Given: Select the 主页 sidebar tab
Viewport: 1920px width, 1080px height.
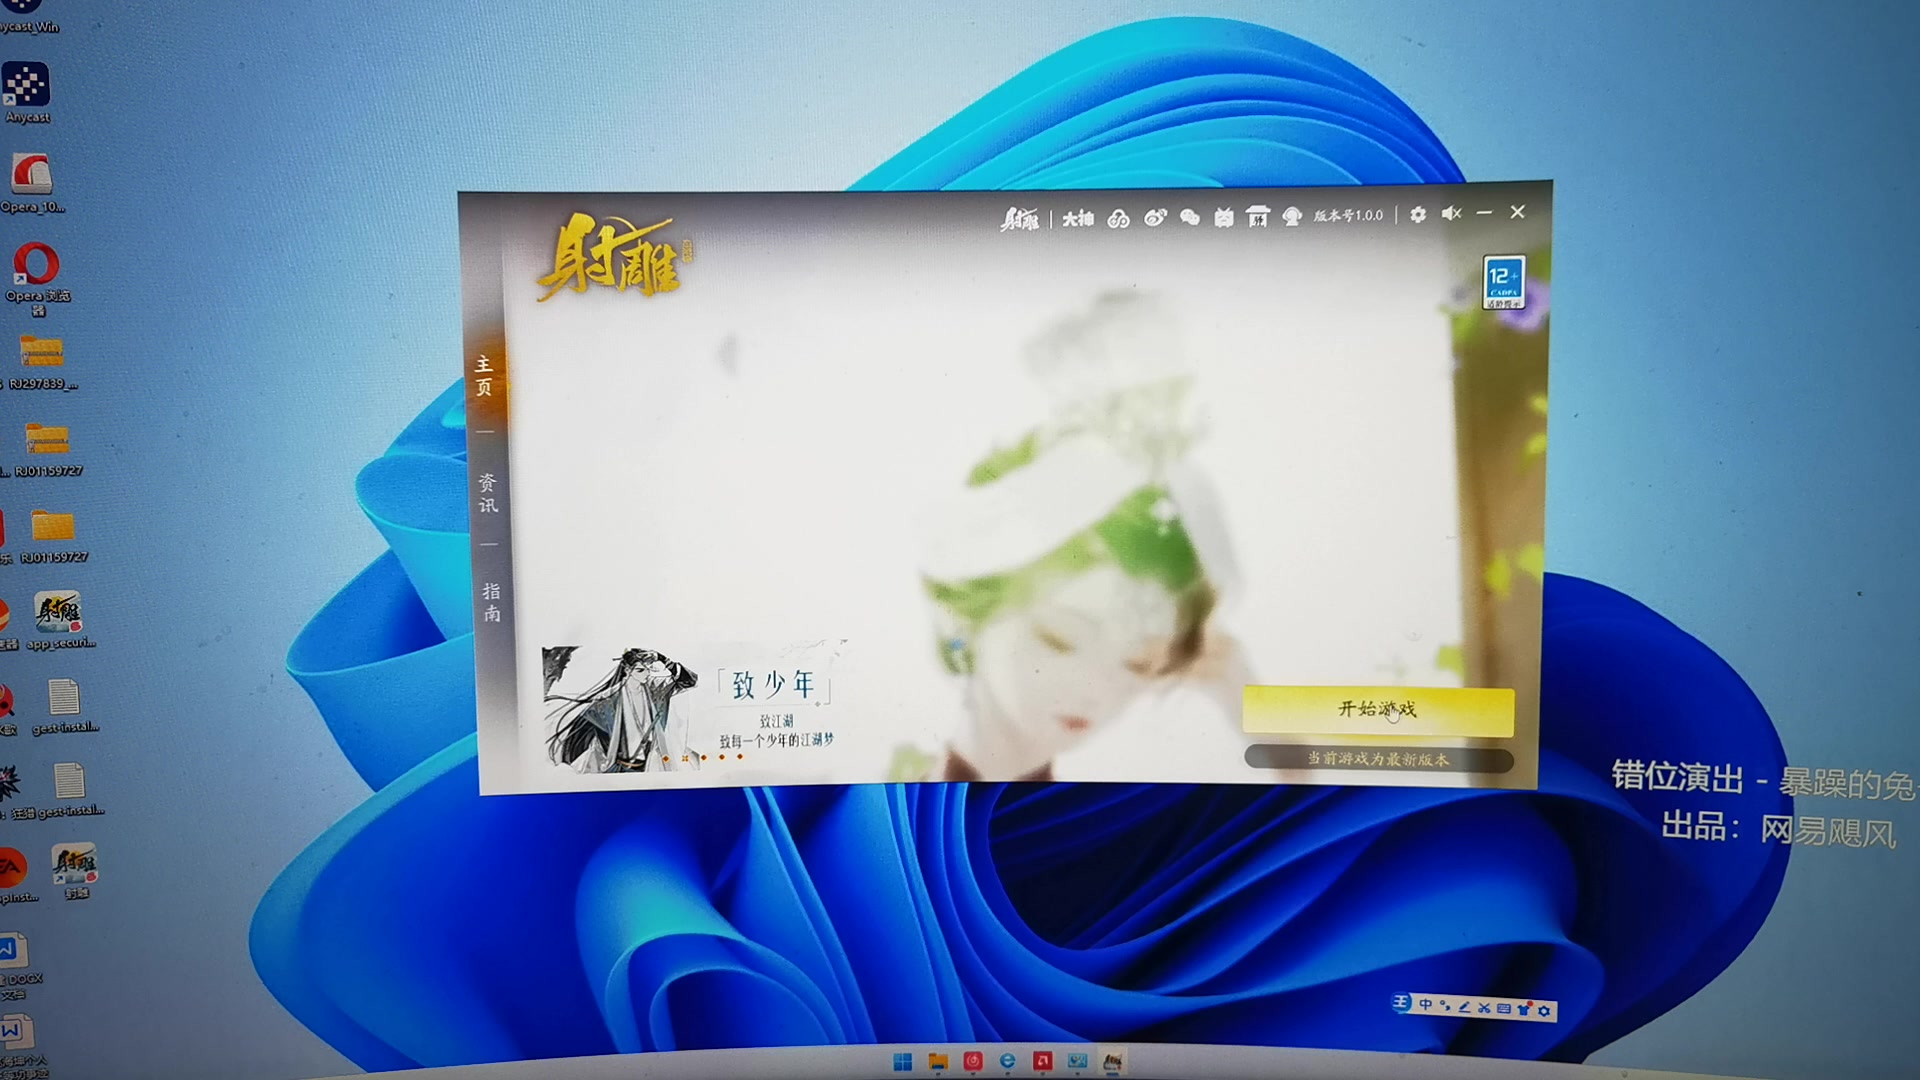Looking at the screenshot, I should click(484, 376).
